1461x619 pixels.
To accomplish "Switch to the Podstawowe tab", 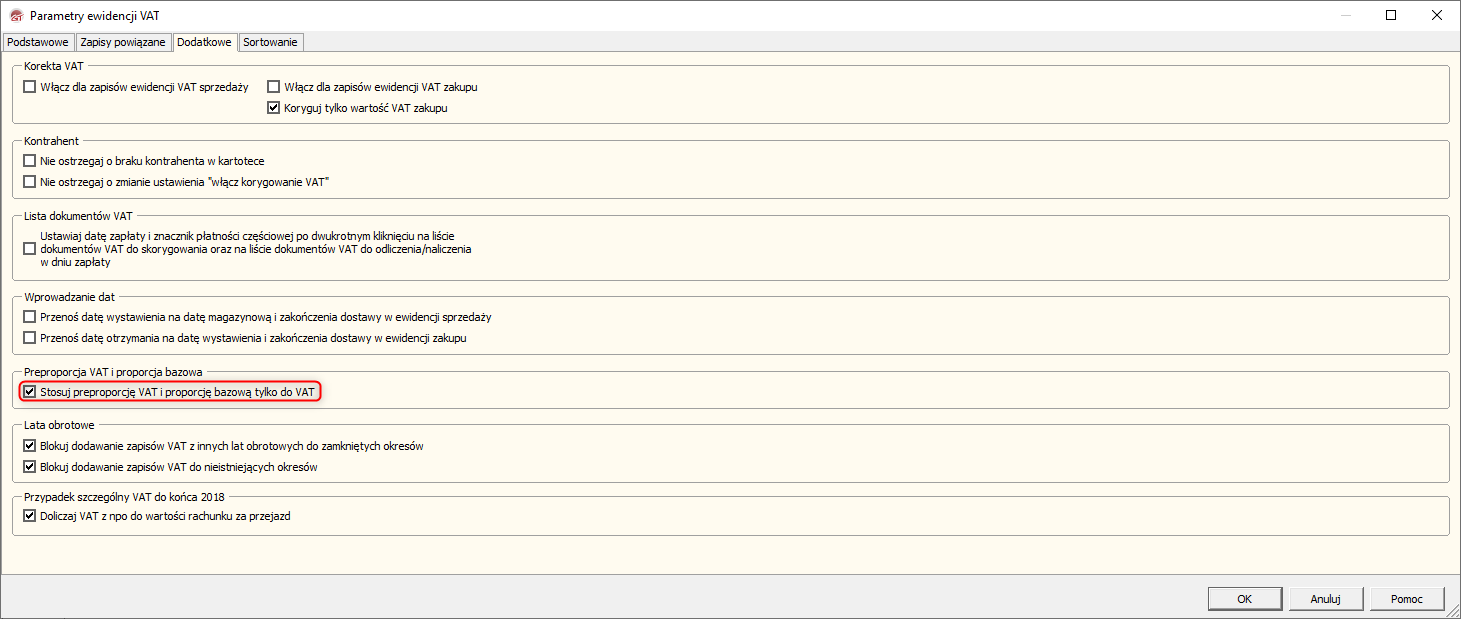I will click(x=38, y=42).
